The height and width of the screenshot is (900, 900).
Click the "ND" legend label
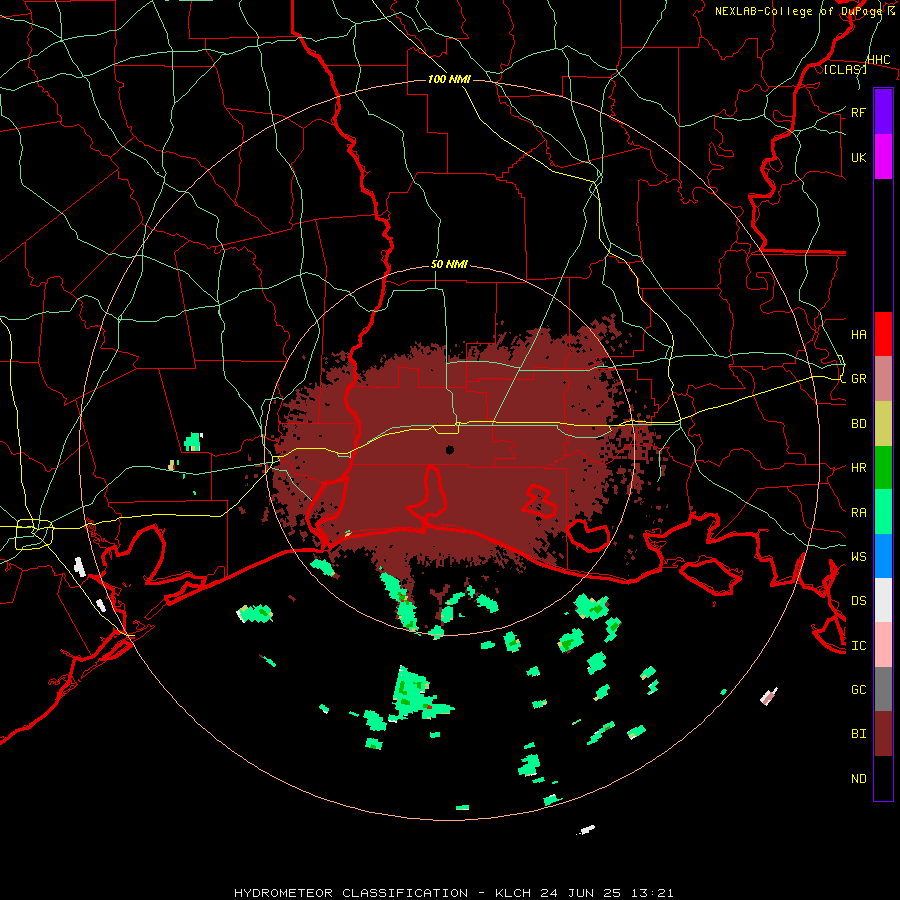point(858,779)
